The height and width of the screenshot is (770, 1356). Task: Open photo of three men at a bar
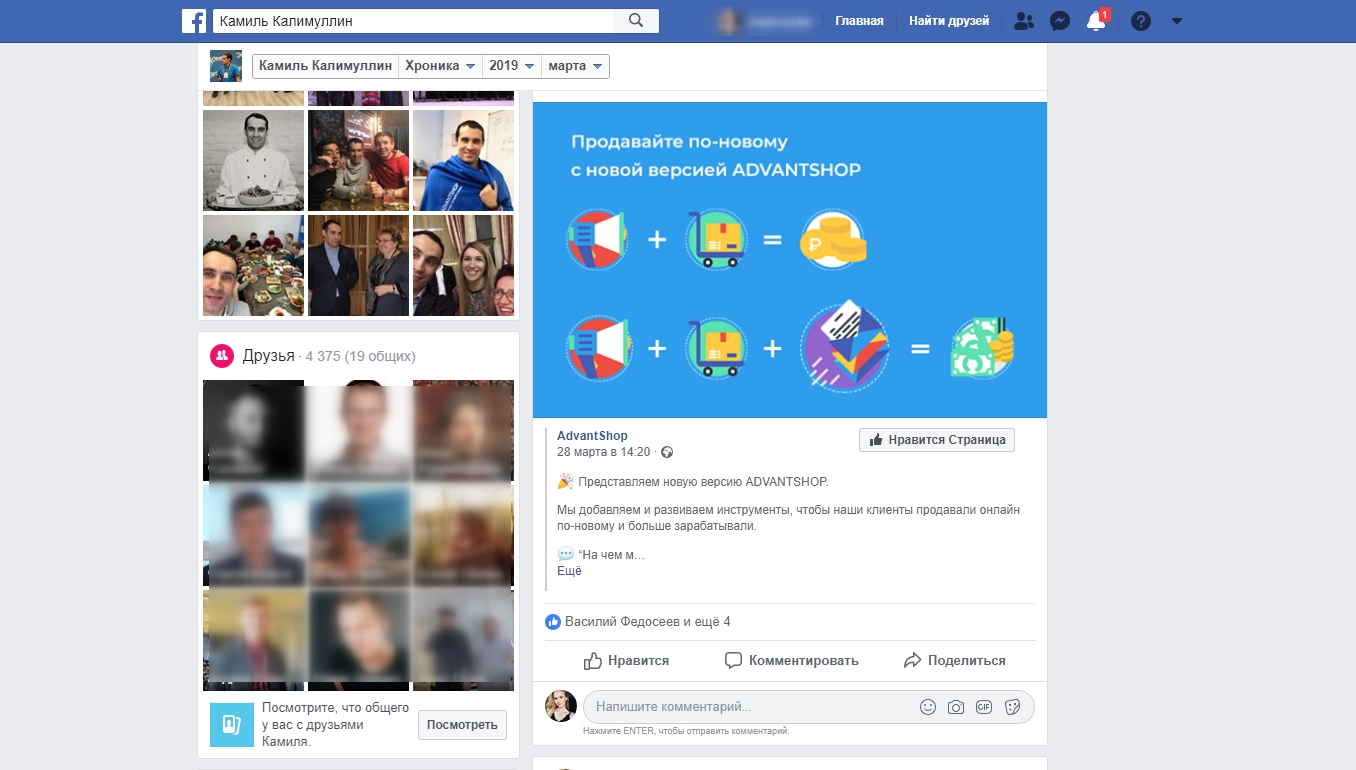[358, 160]
